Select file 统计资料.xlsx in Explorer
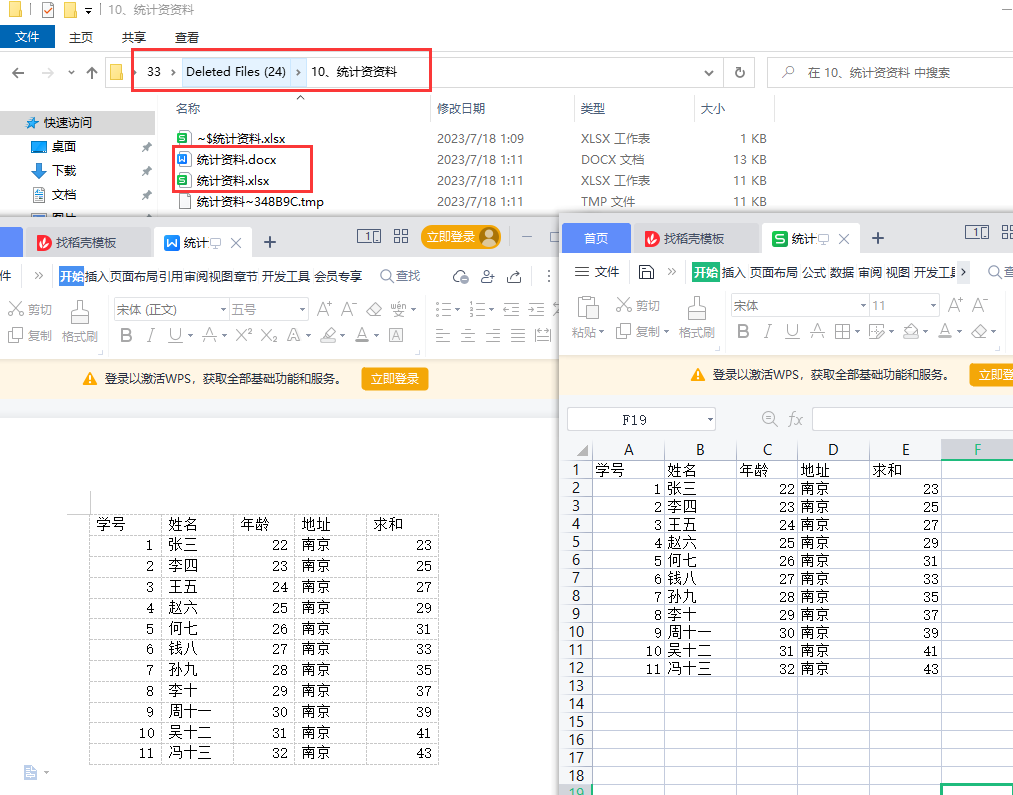This screenshot has width=1013, height=795. 233,181
